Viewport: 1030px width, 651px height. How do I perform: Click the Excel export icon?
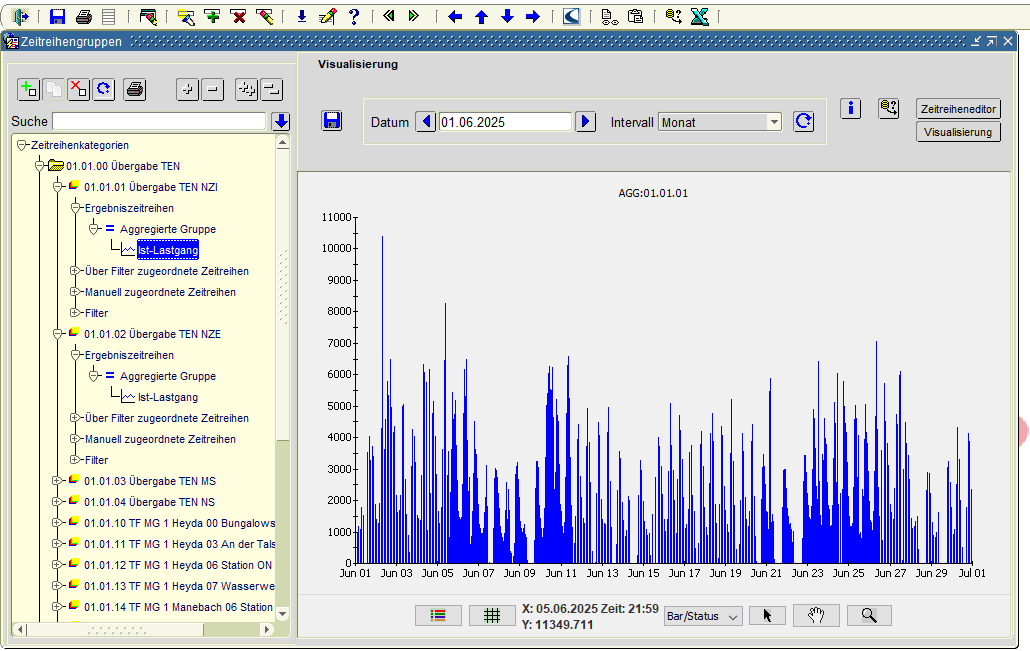[699, 16]
